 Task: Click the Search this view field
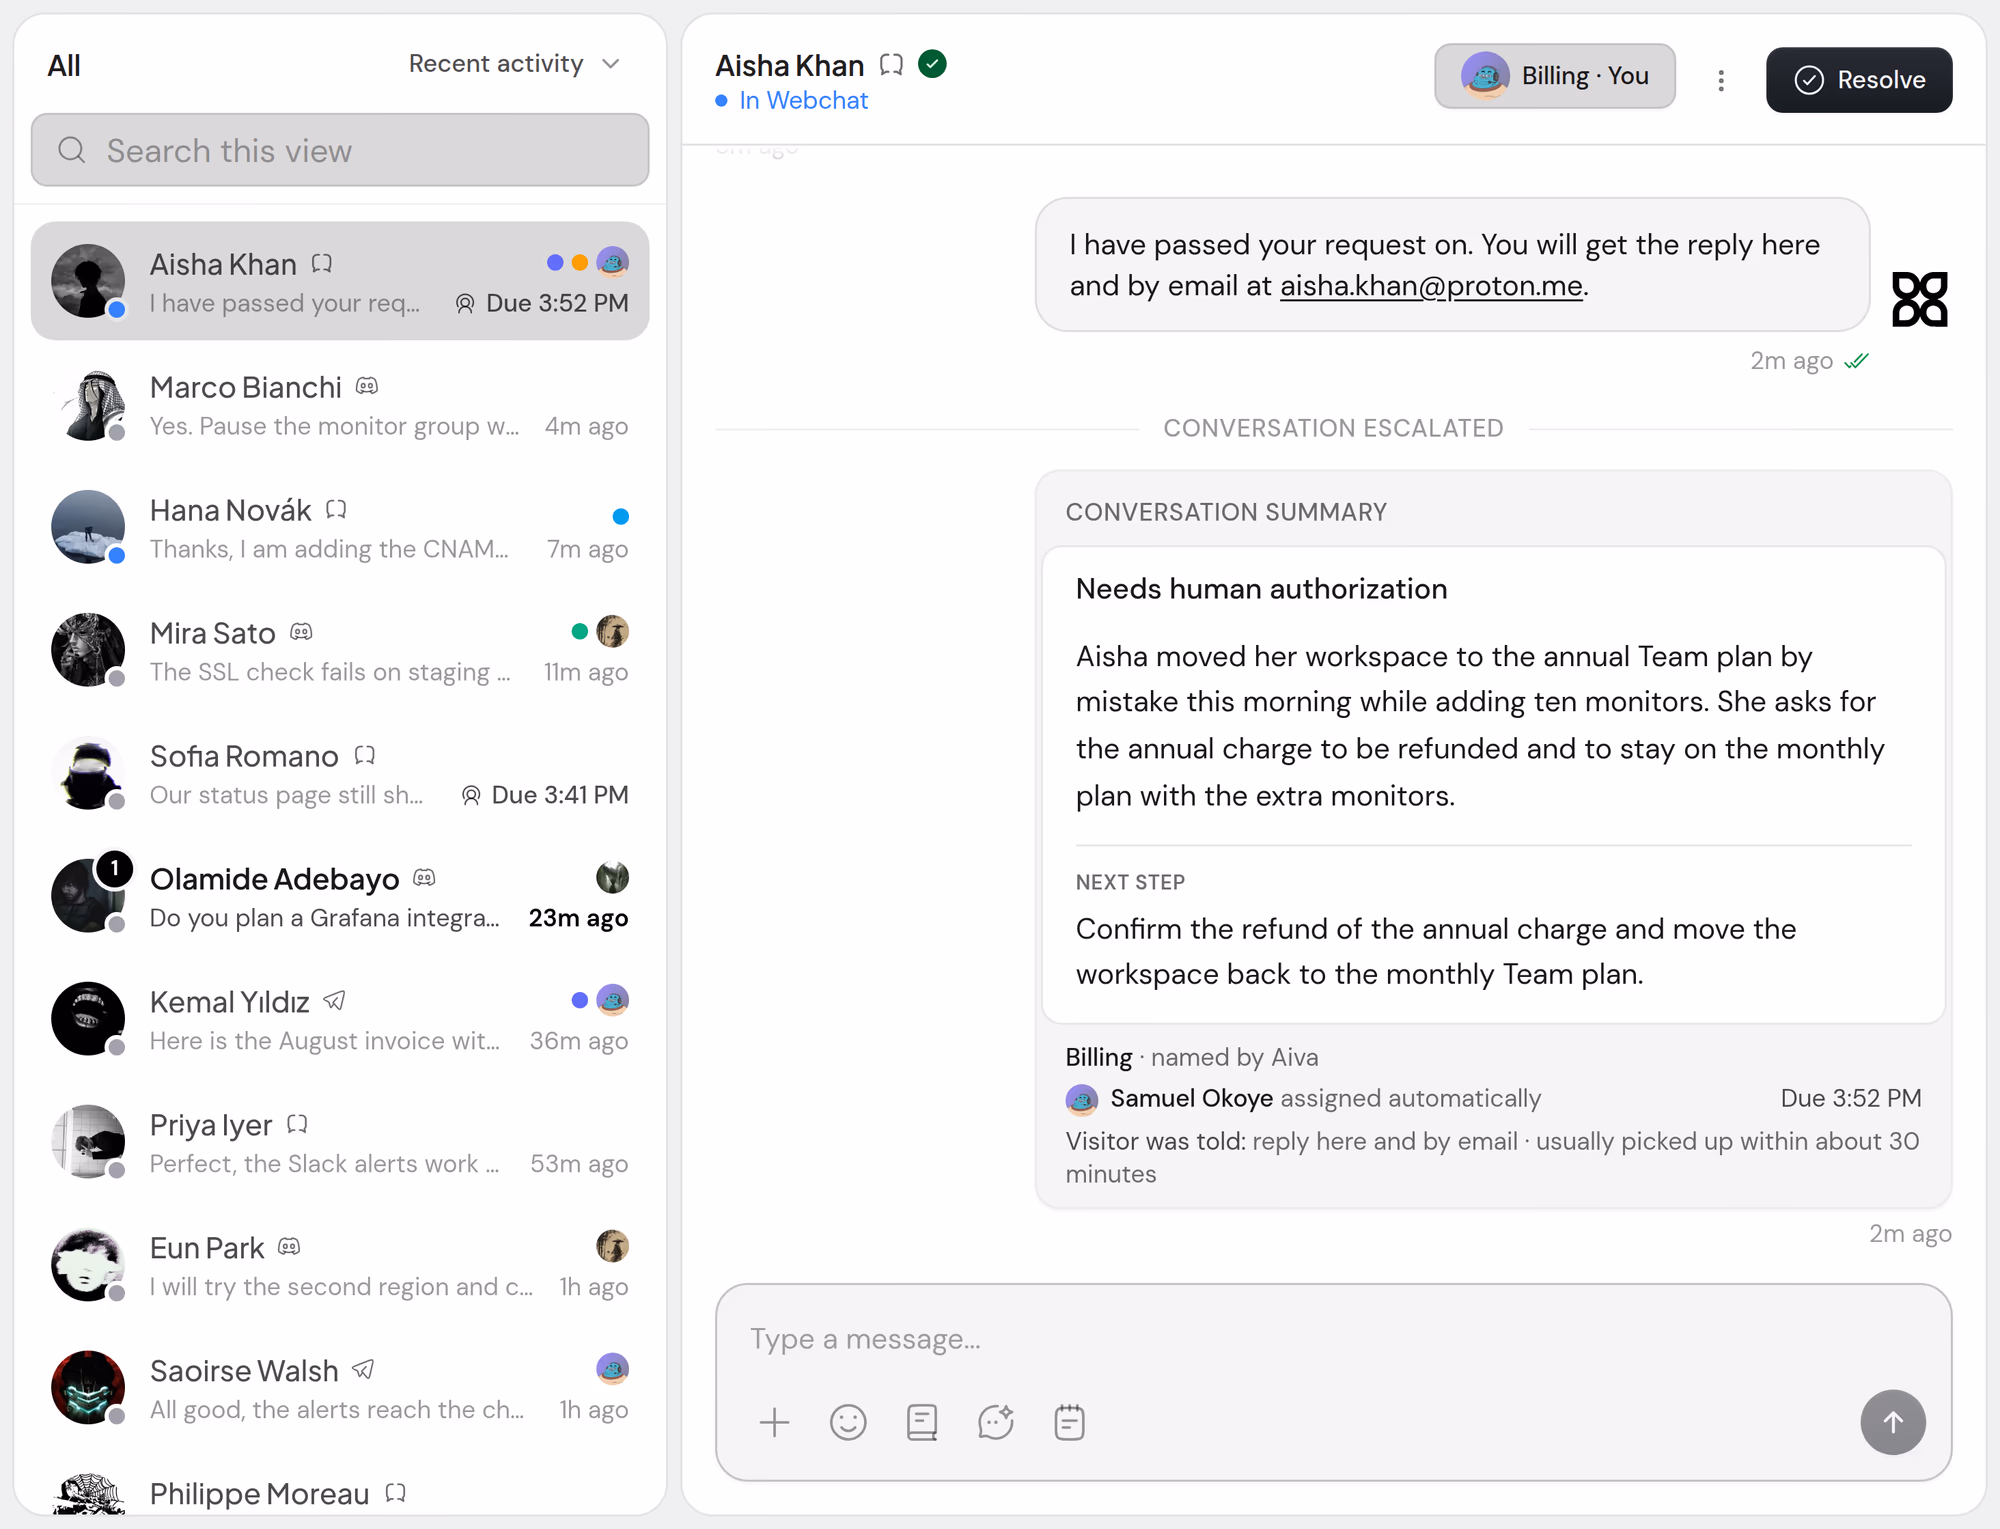tap(340, 150)
